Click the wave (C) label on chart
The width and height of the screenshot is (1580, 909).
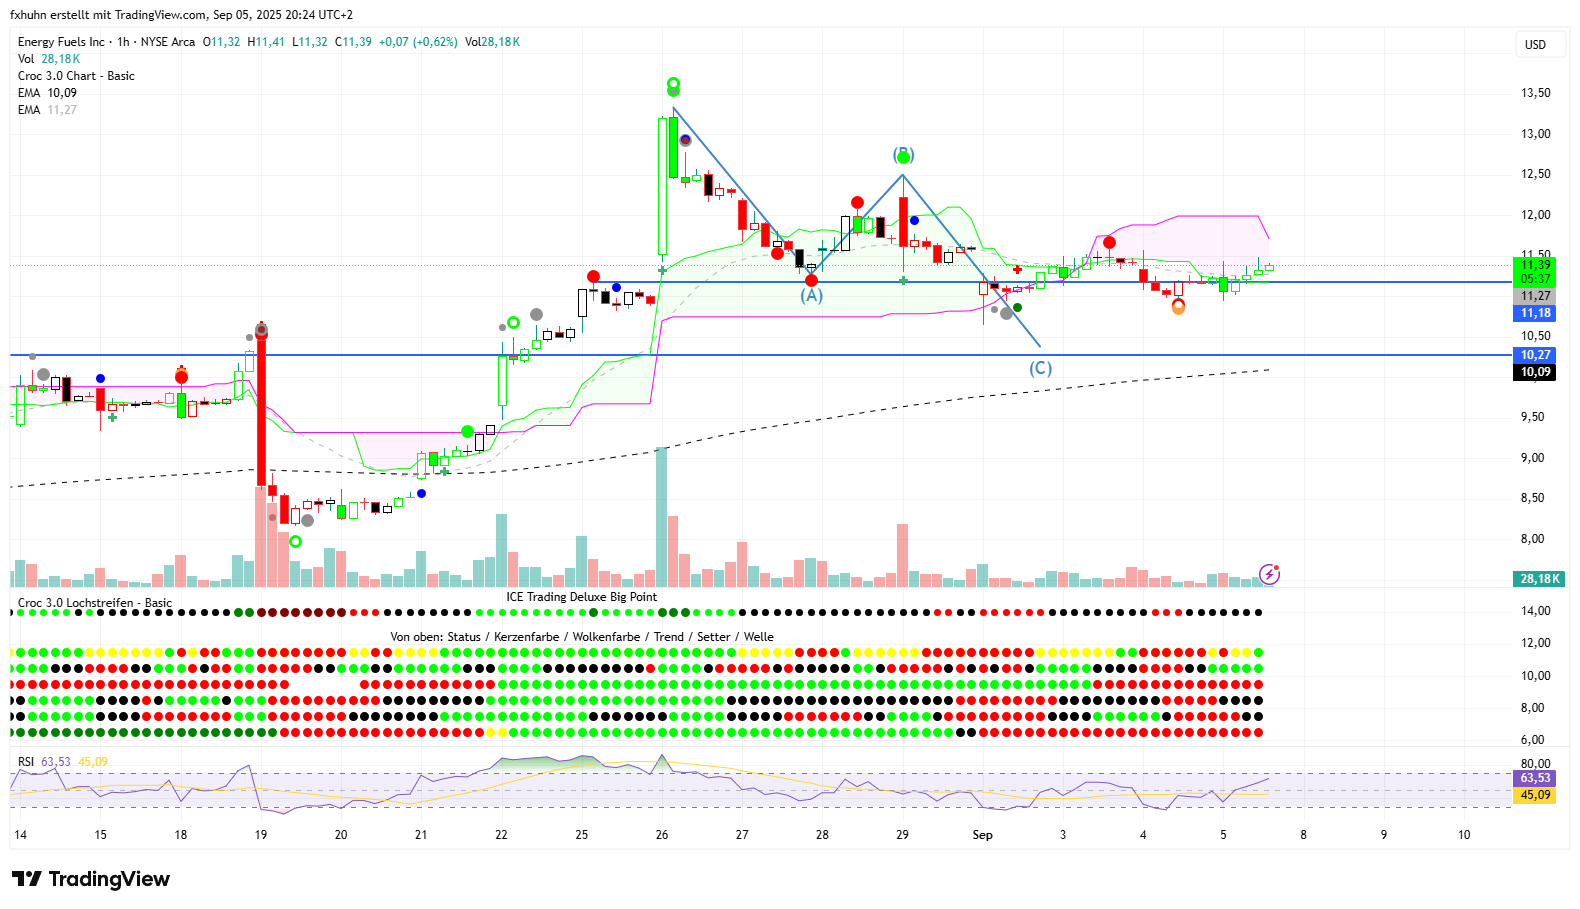pos(1040,368)
